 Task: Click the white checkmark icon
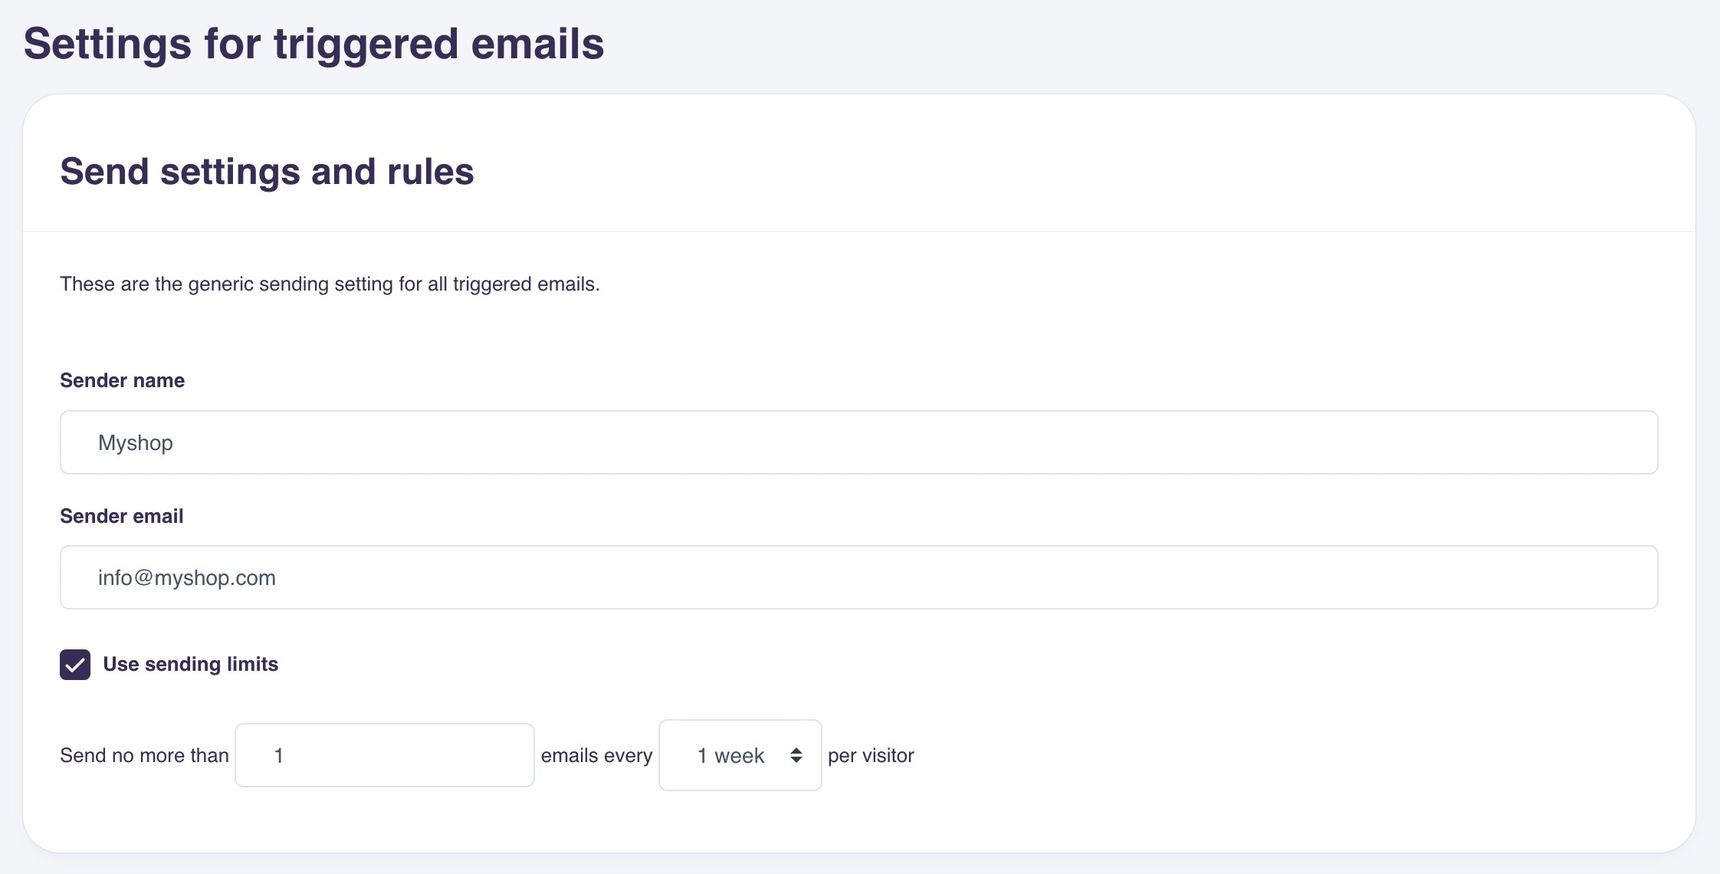coord(75,665)
